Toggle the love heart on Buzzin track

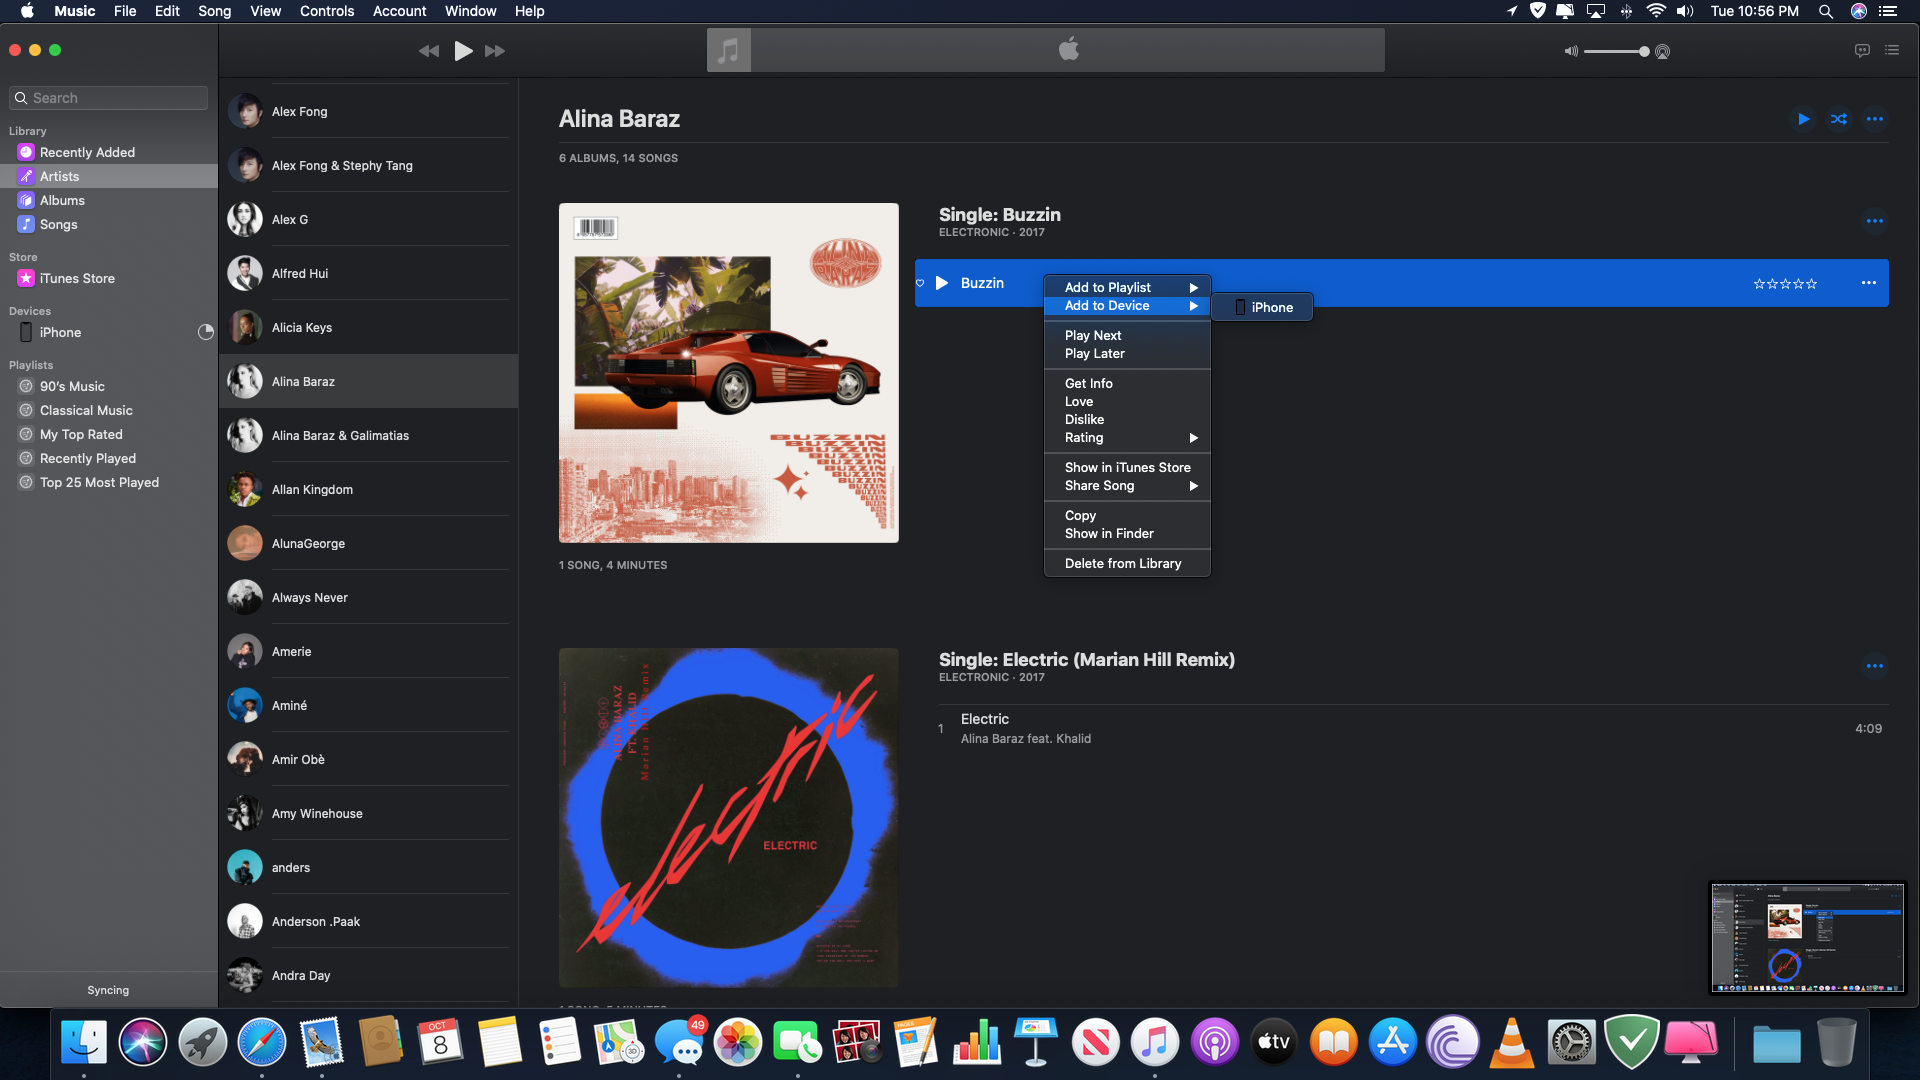(x=920, y=283)
